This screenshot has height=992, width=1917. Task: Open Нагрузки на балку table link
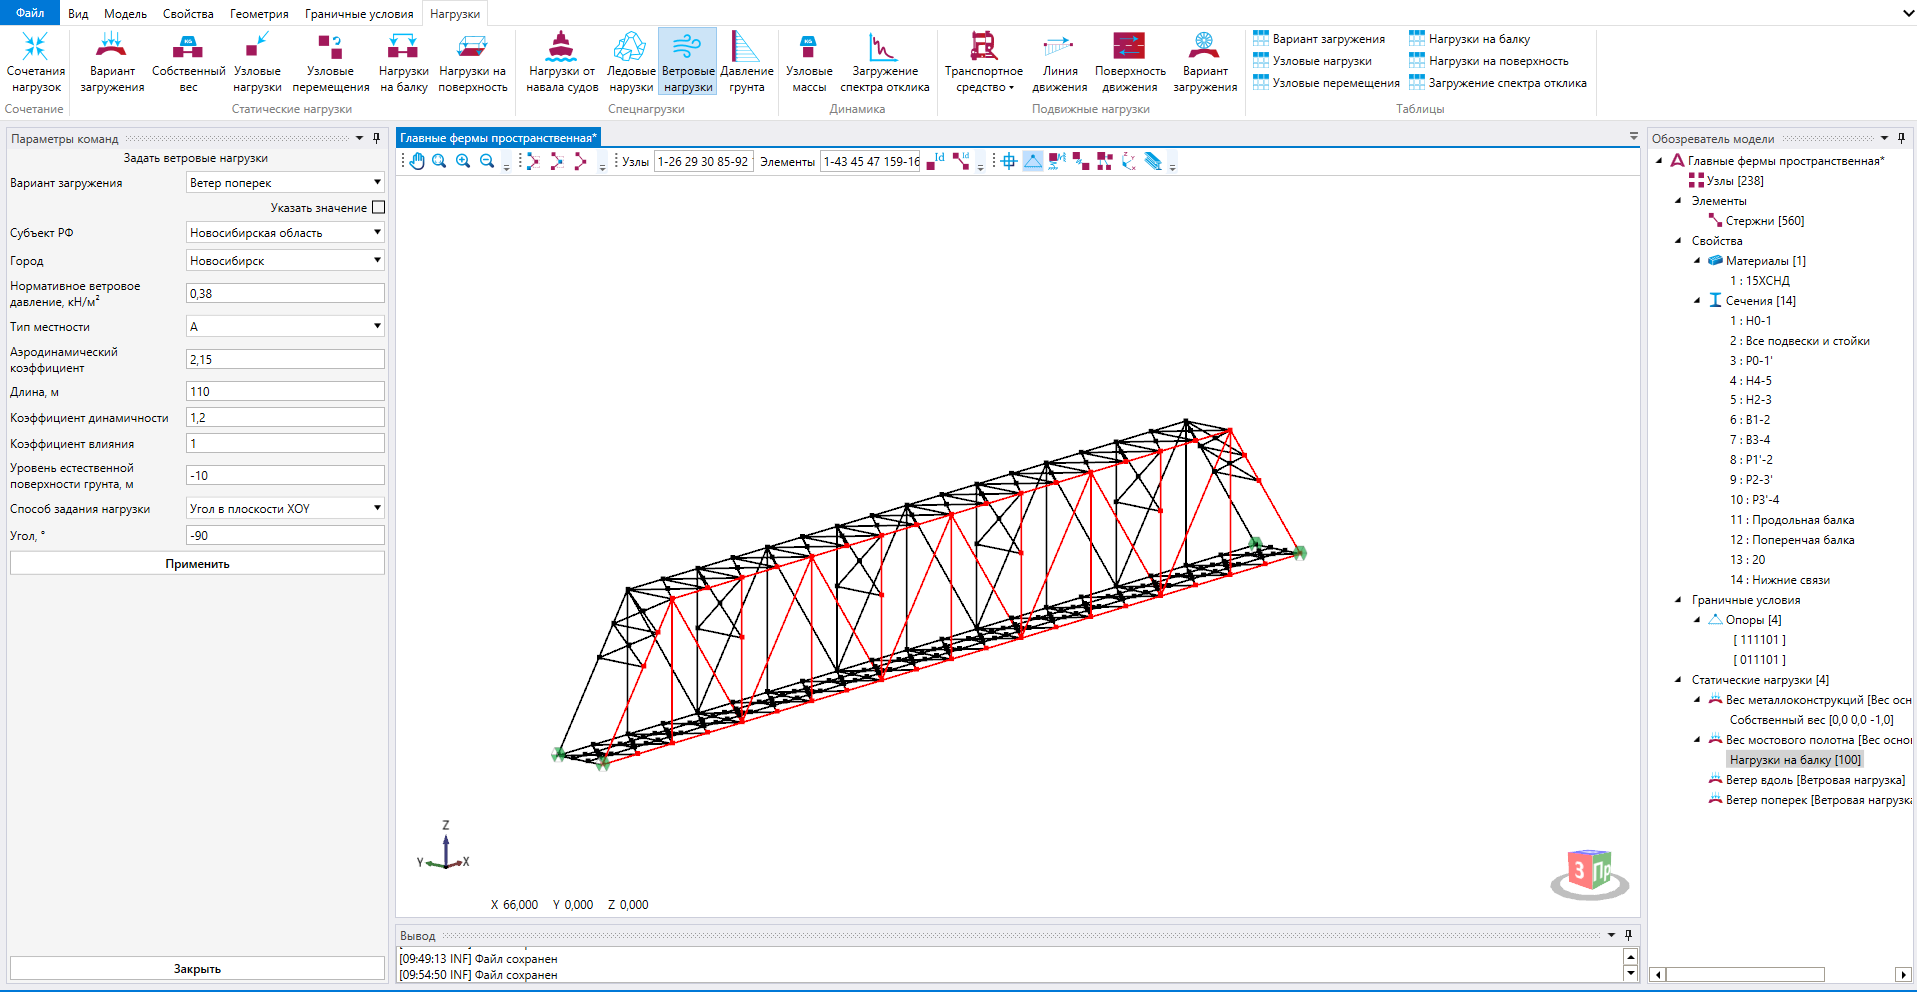(x=1469, y=39)
